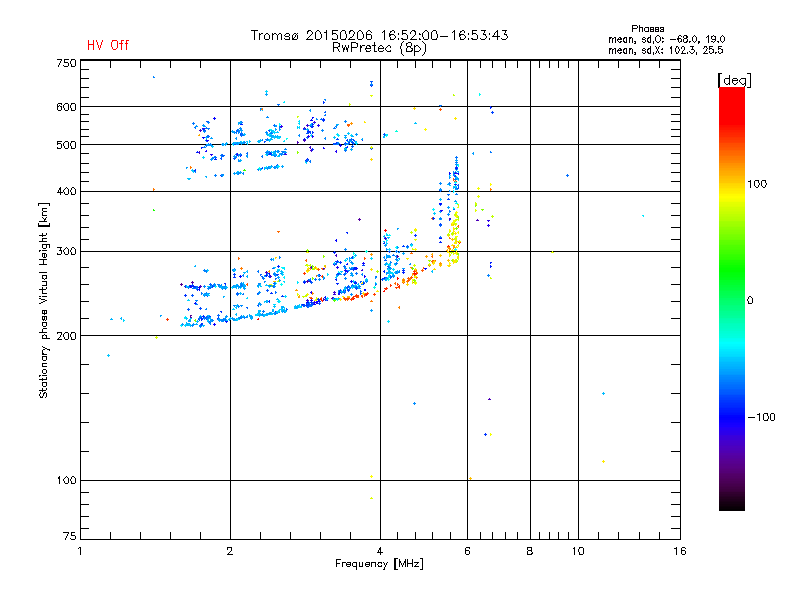This screenshot has width=800, height=600.
Task: Click the x-axis '1' tick label
Action: click(80, 551)
